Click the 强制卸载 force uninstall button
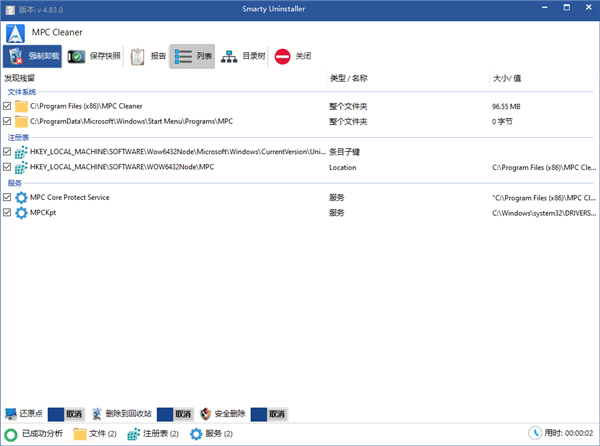The height and width of the screenshot is (446, 600). 32,57
